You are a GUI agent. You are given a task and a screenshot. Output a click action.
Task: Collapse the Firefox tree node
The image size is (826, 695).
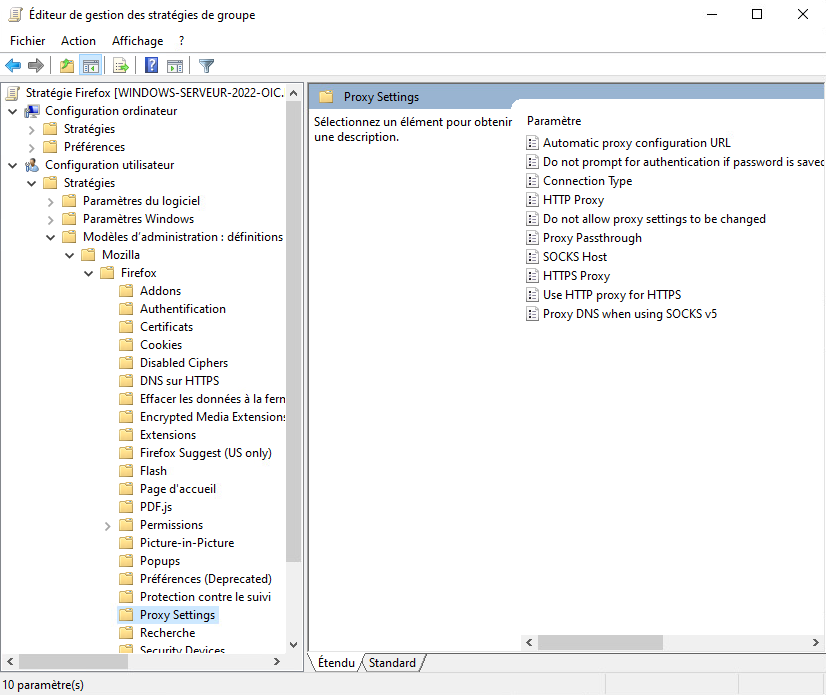88,273
